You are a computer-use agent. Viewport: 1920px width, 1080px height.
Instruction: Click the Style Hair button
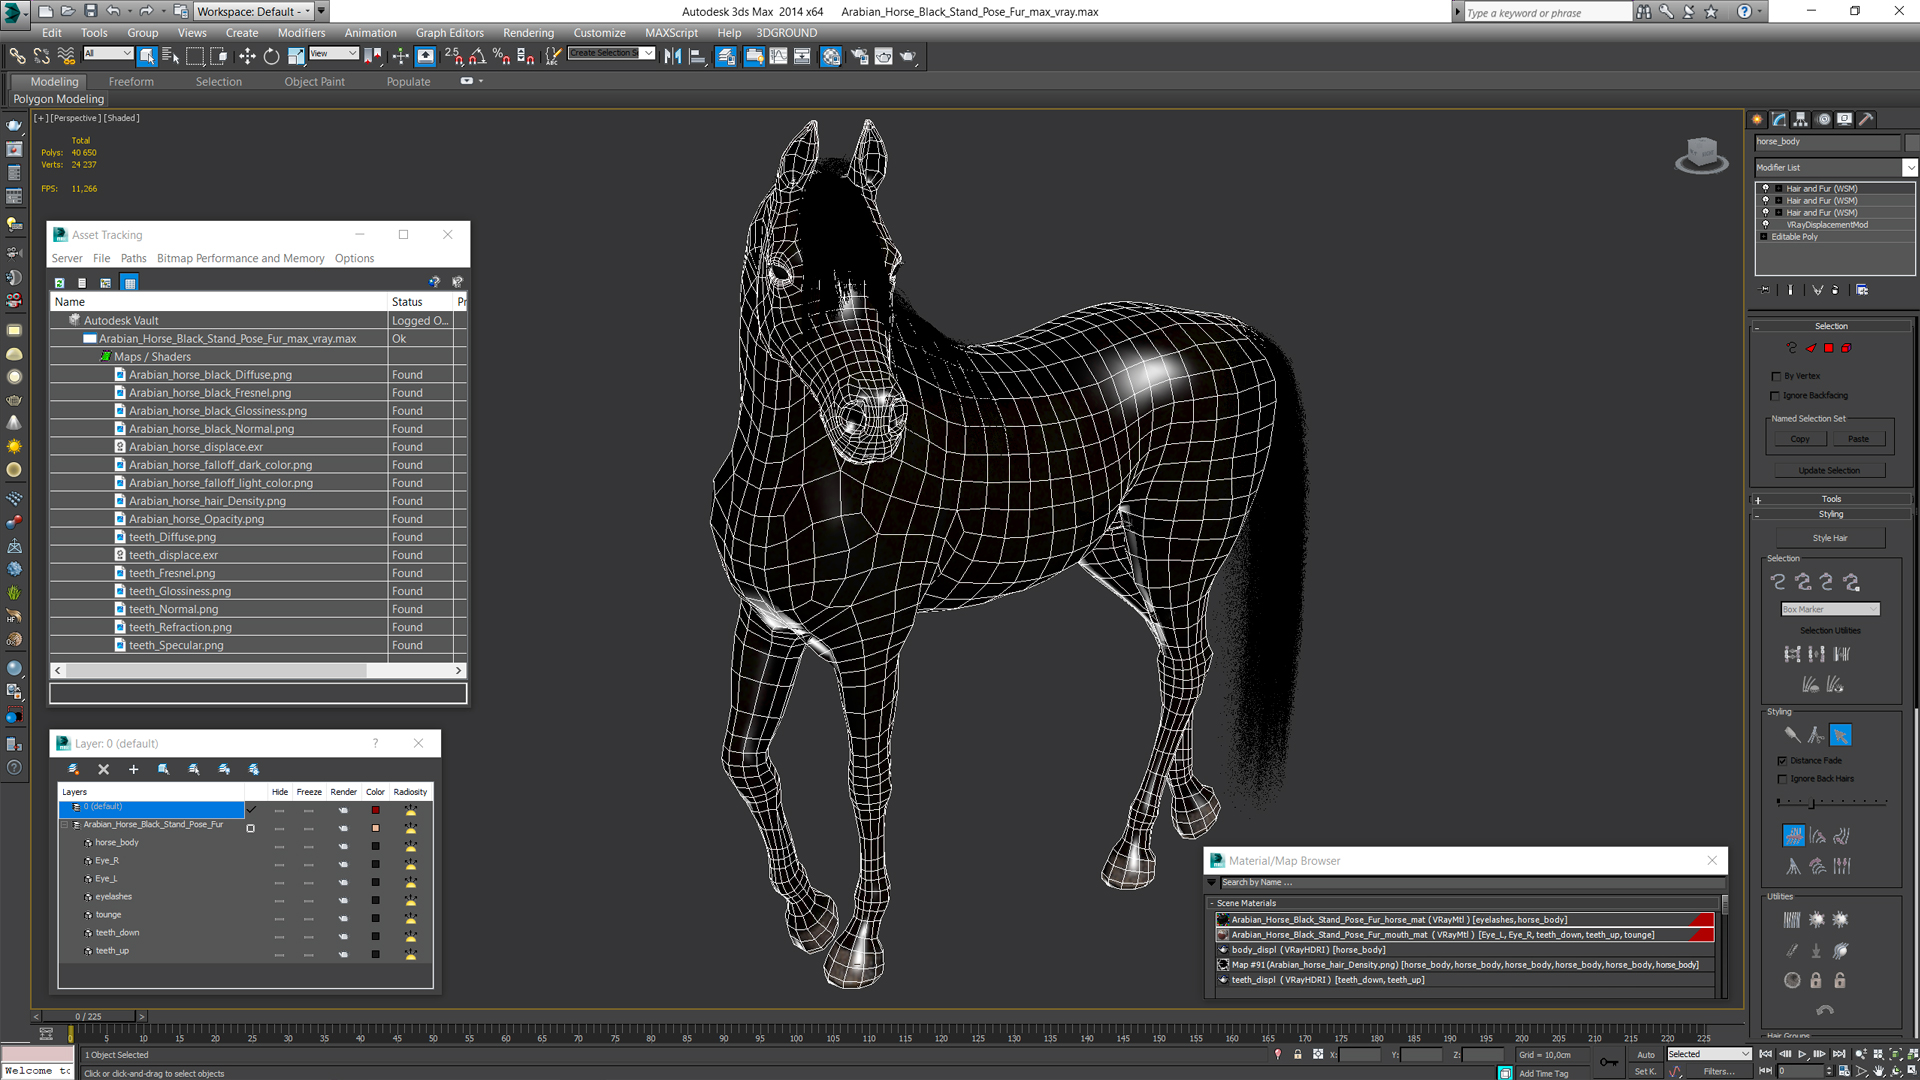[1830, 538]
